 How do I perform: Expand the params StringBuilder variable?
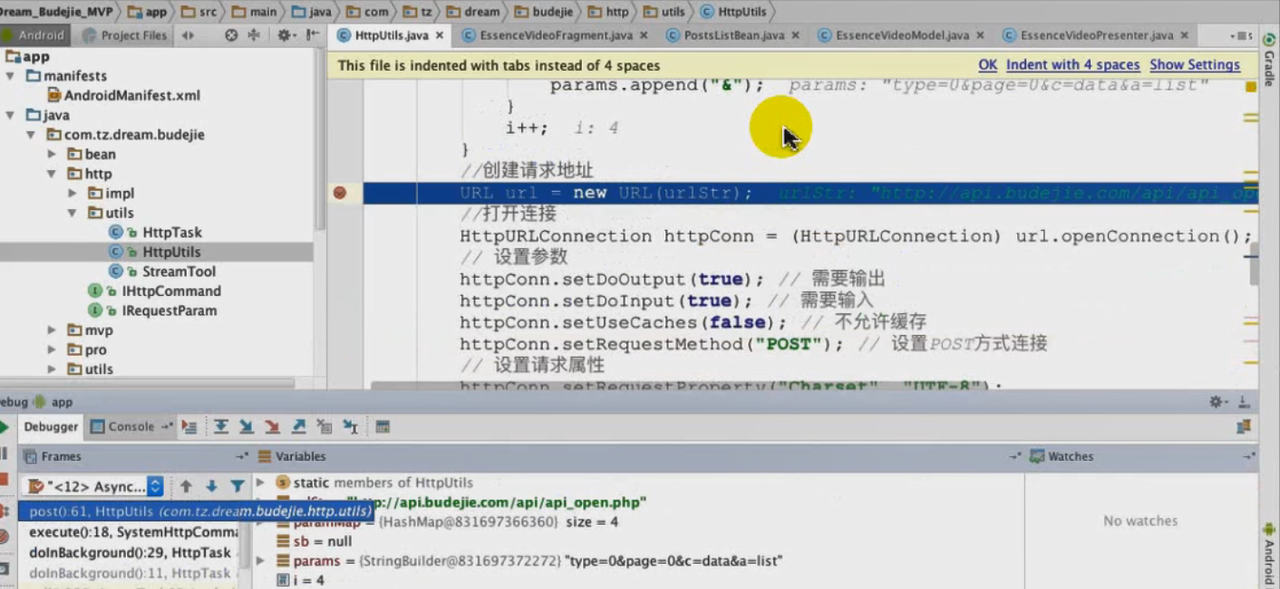point(261,561)
